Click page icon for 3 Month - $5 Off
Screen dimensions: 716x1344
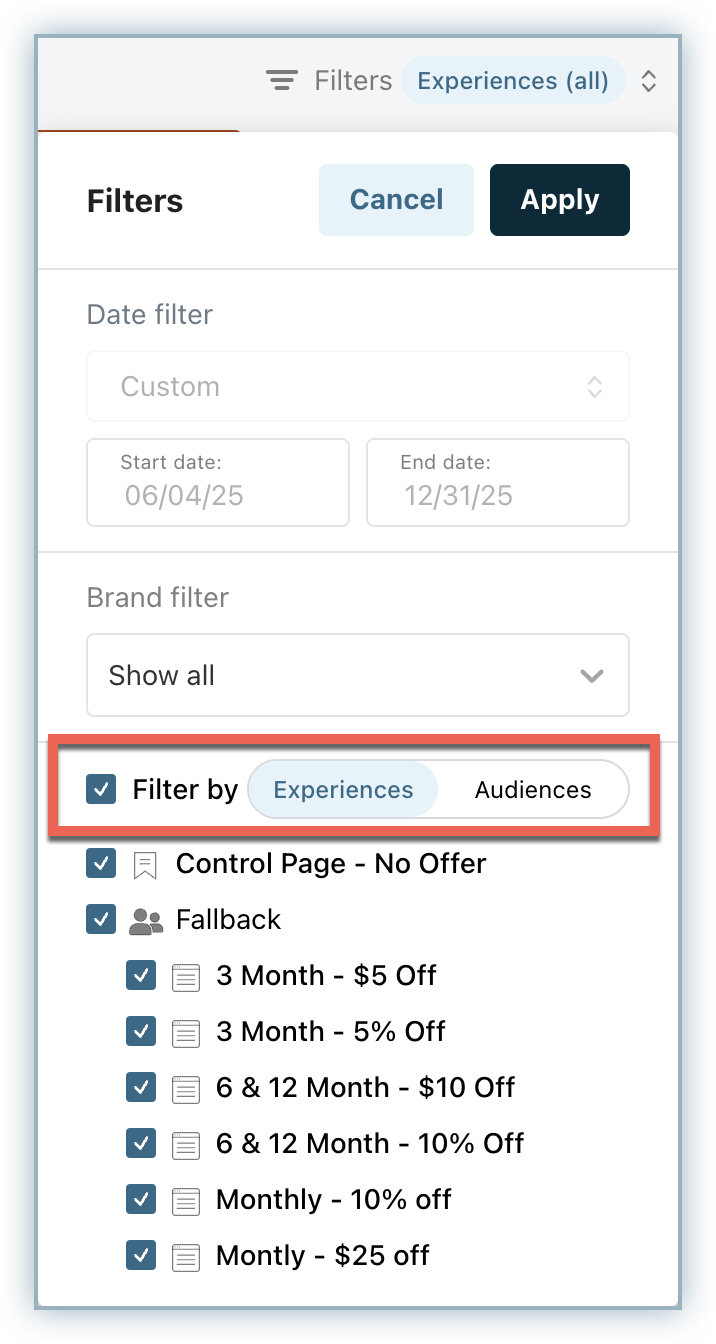186,976
